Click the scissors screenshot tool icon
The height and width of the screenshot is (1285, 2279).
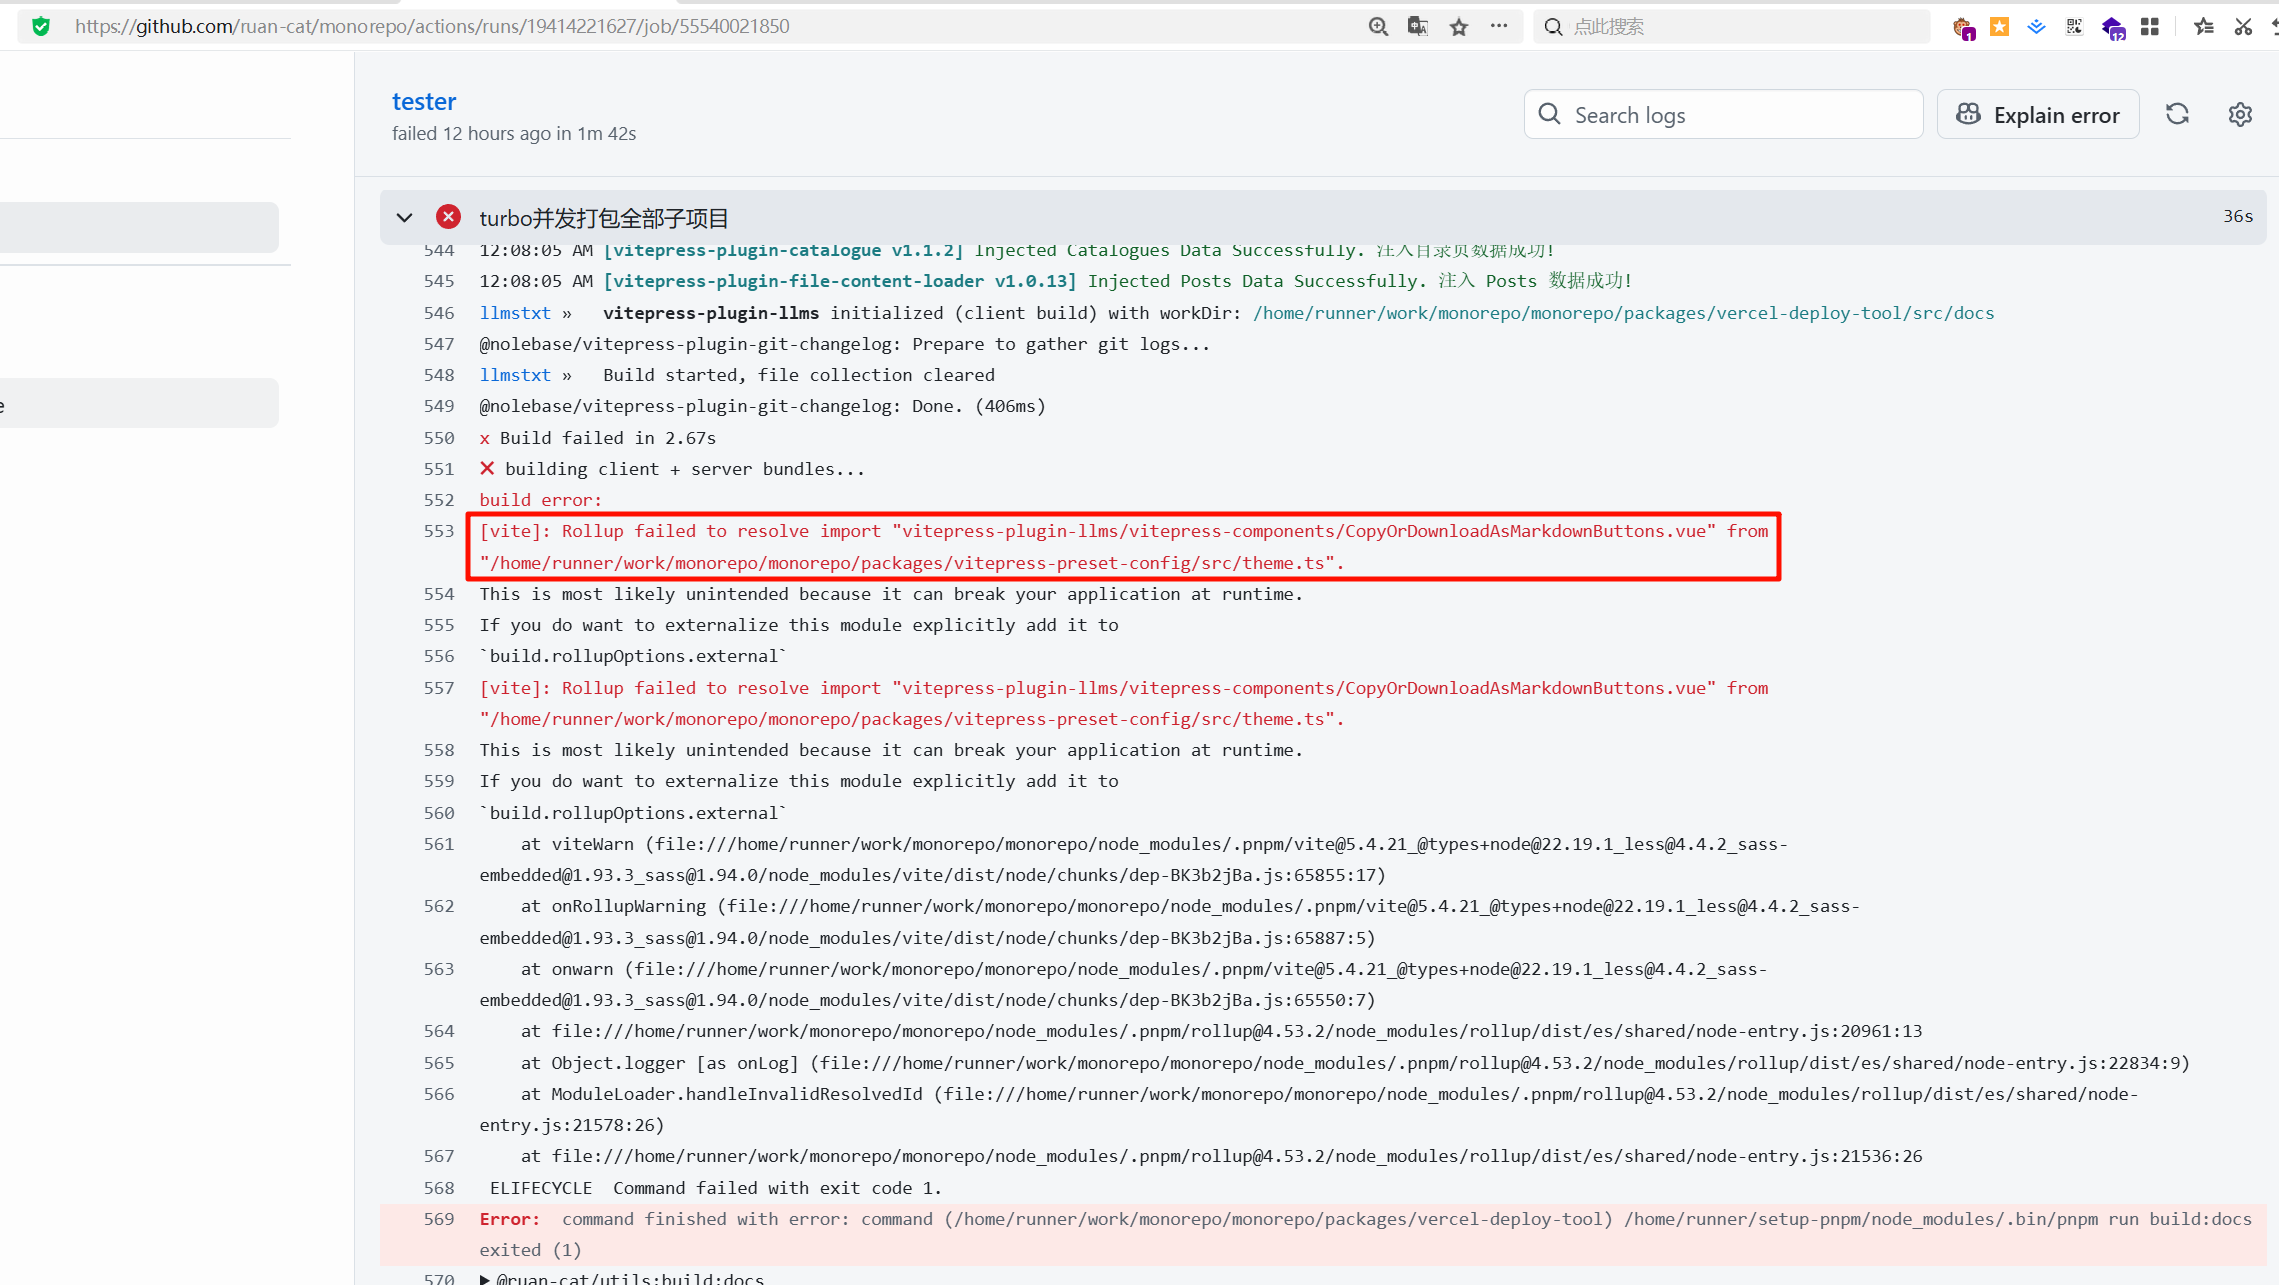click(x=2243, y=26)
